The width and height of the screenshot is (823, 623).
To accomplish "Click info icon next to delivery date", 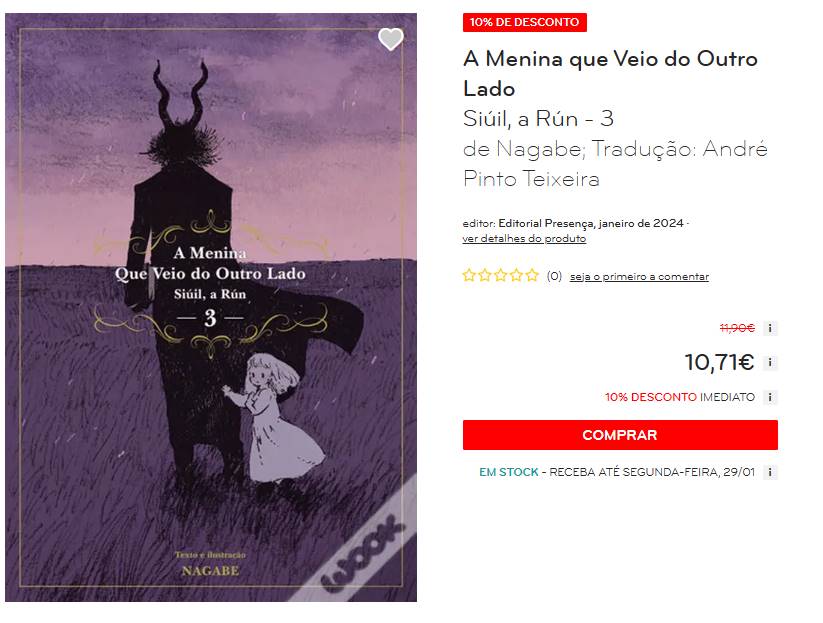I will pyautogui.click(x=770, y=472).
